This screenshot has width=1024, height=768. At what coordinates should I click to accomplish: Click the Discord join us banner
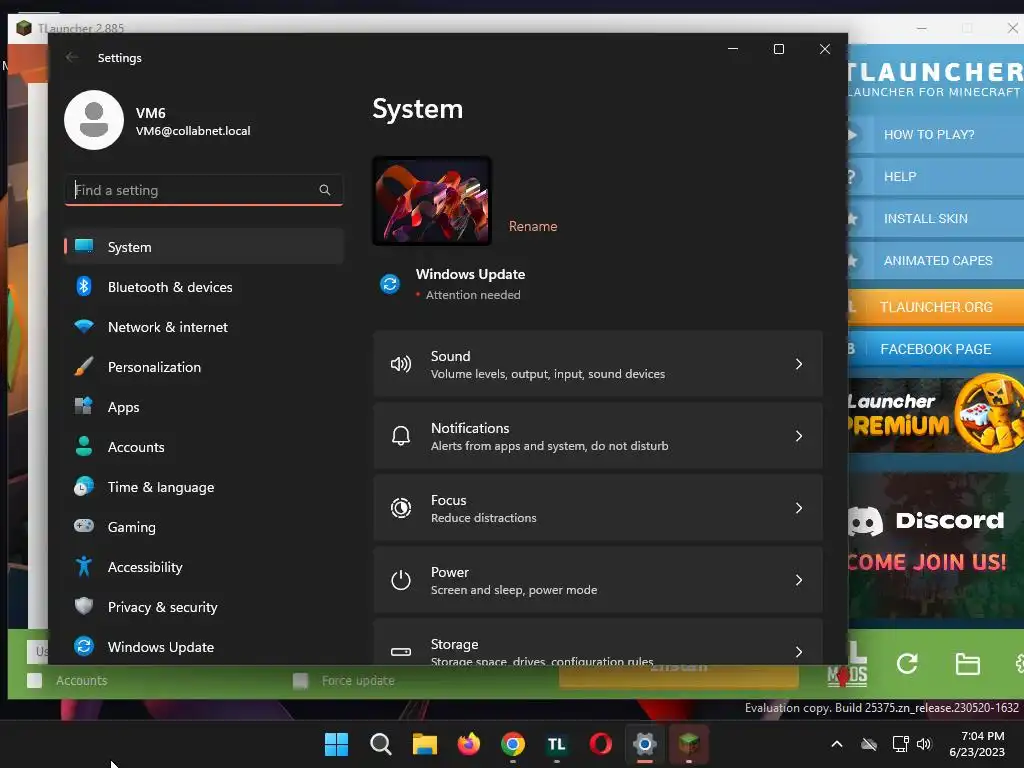point(935,545)
